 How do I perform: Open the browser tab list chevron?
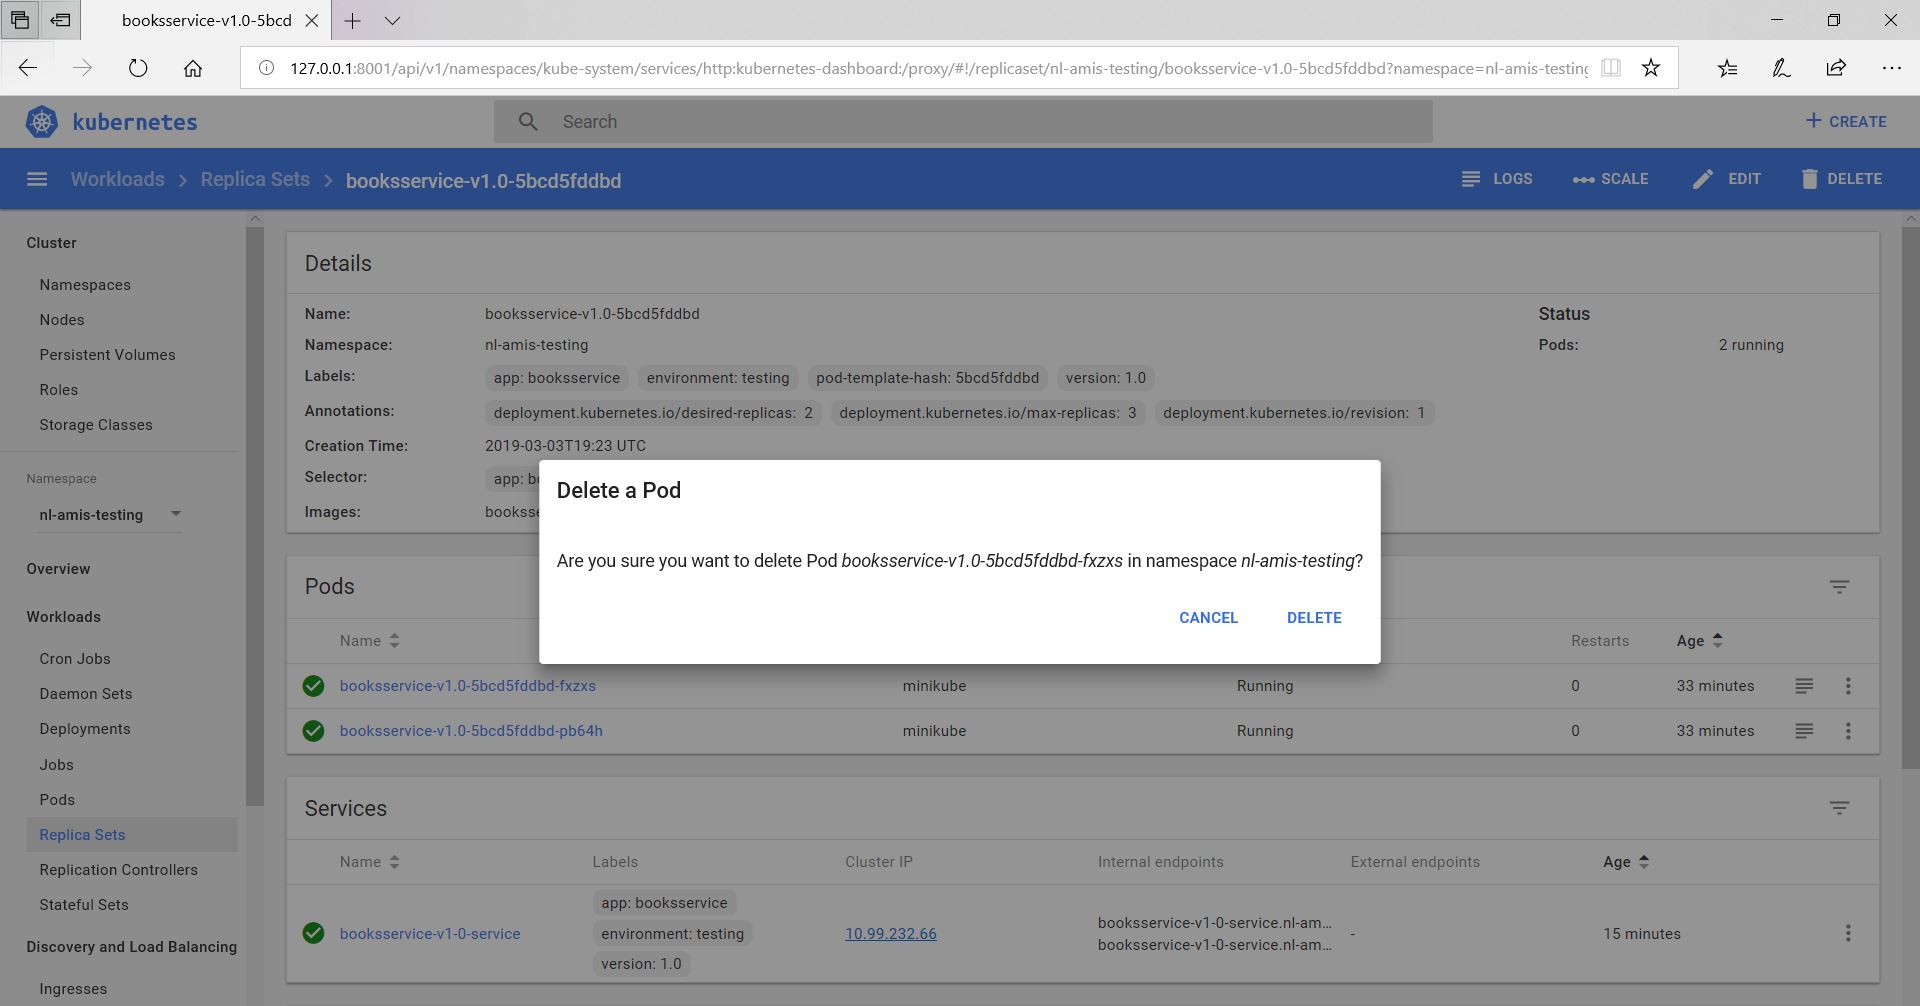[392, 20]
